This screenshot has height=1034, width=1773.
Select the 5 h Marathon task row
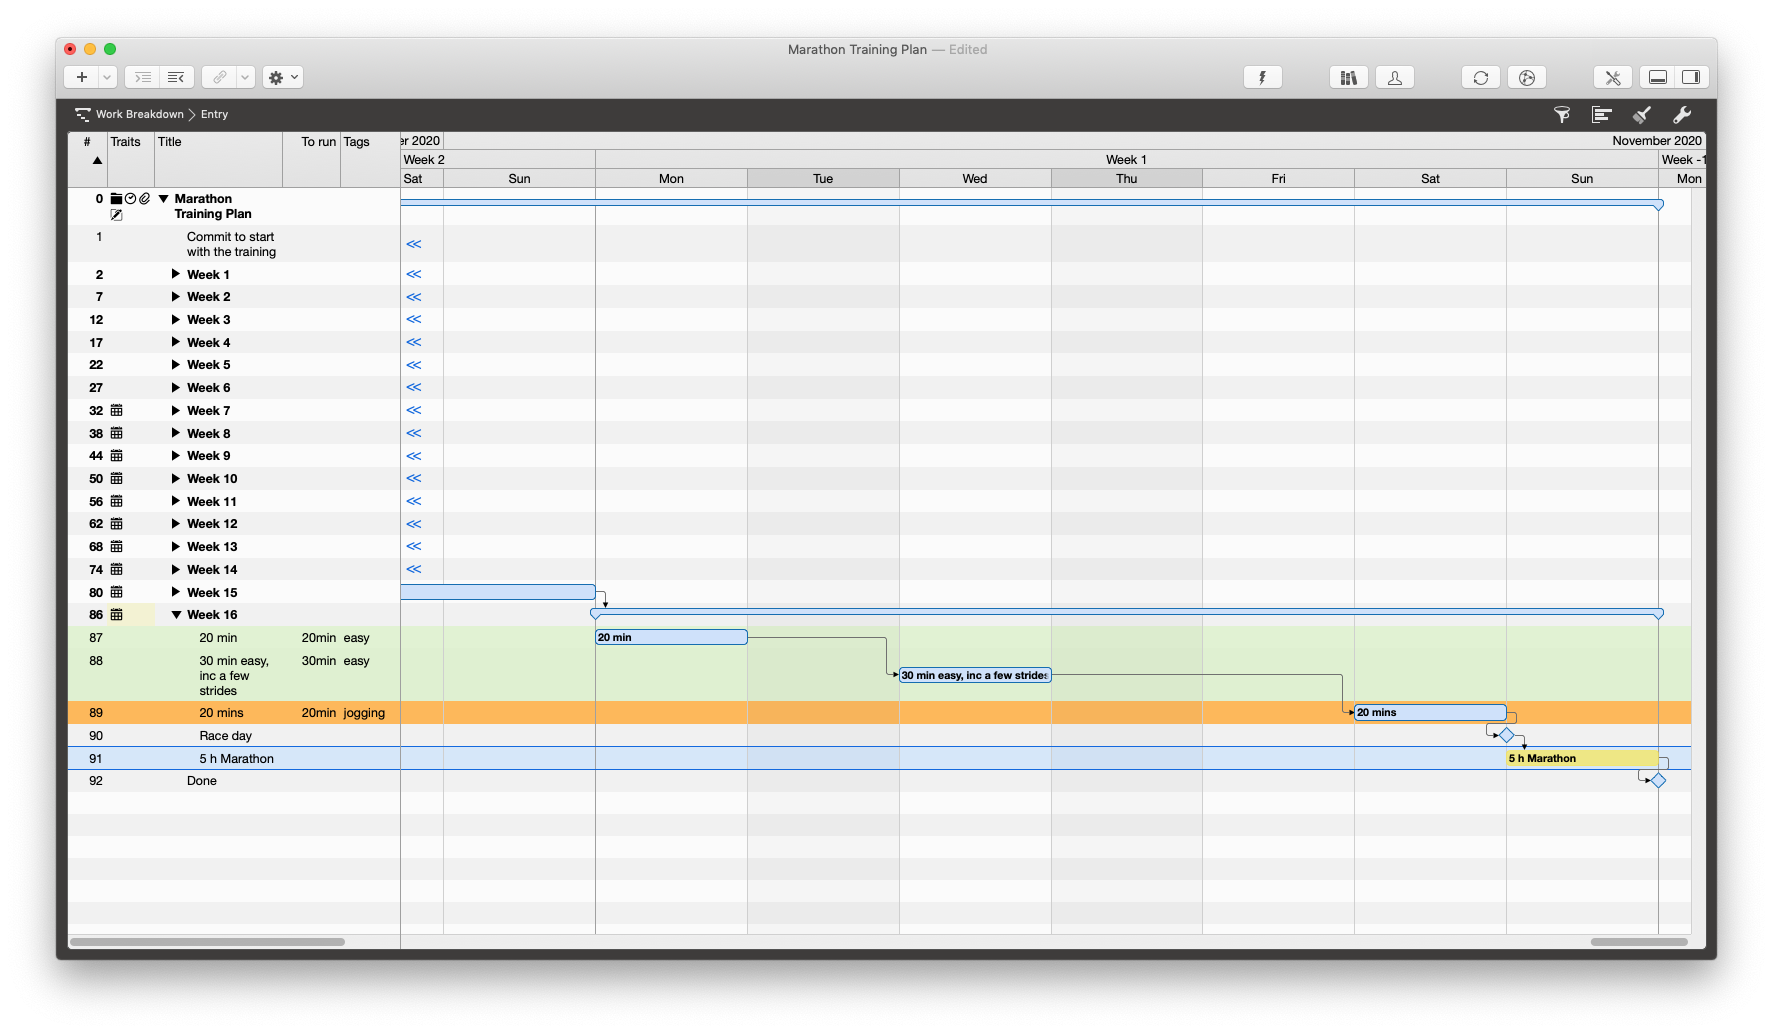click(236, 758)
